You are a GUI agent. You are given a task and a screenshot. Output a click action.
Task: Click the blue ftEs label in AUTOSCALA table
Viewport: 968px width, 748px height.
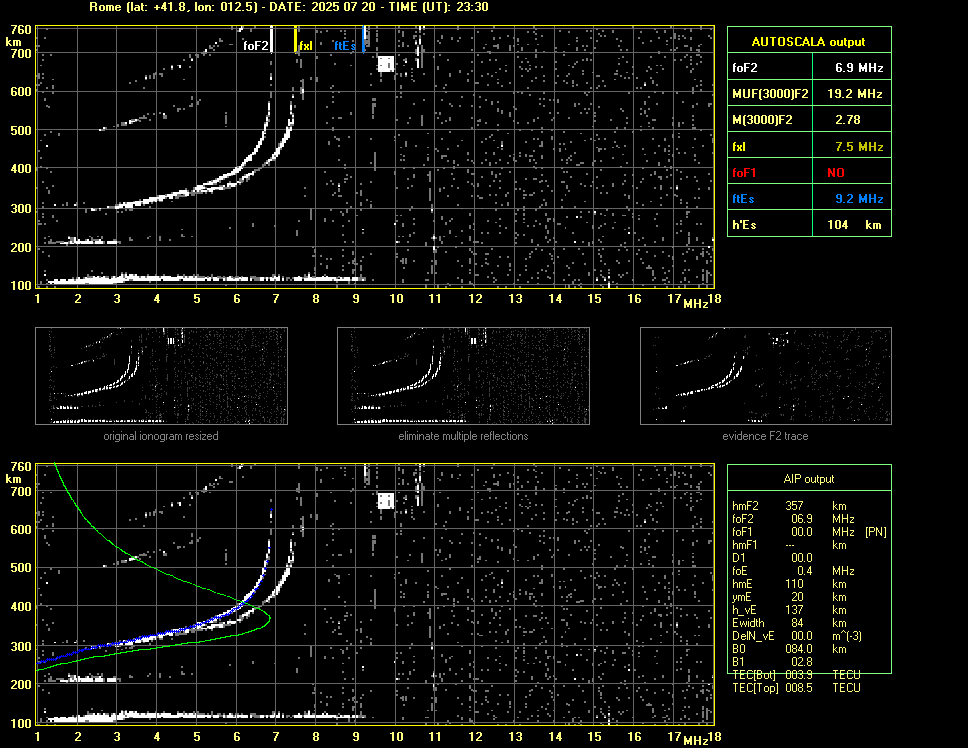743,199
